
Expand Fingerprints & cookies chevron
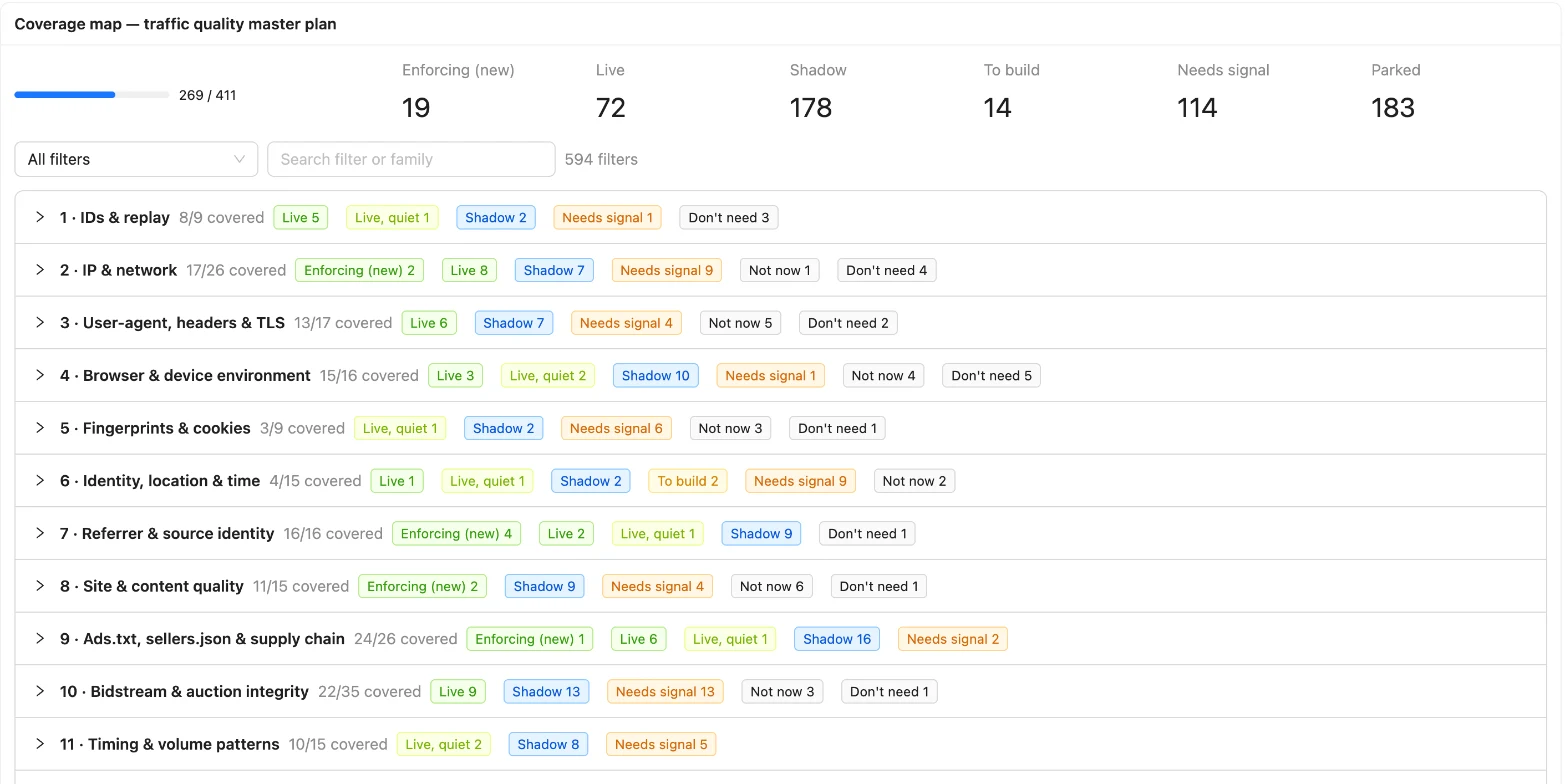[40, 428]
